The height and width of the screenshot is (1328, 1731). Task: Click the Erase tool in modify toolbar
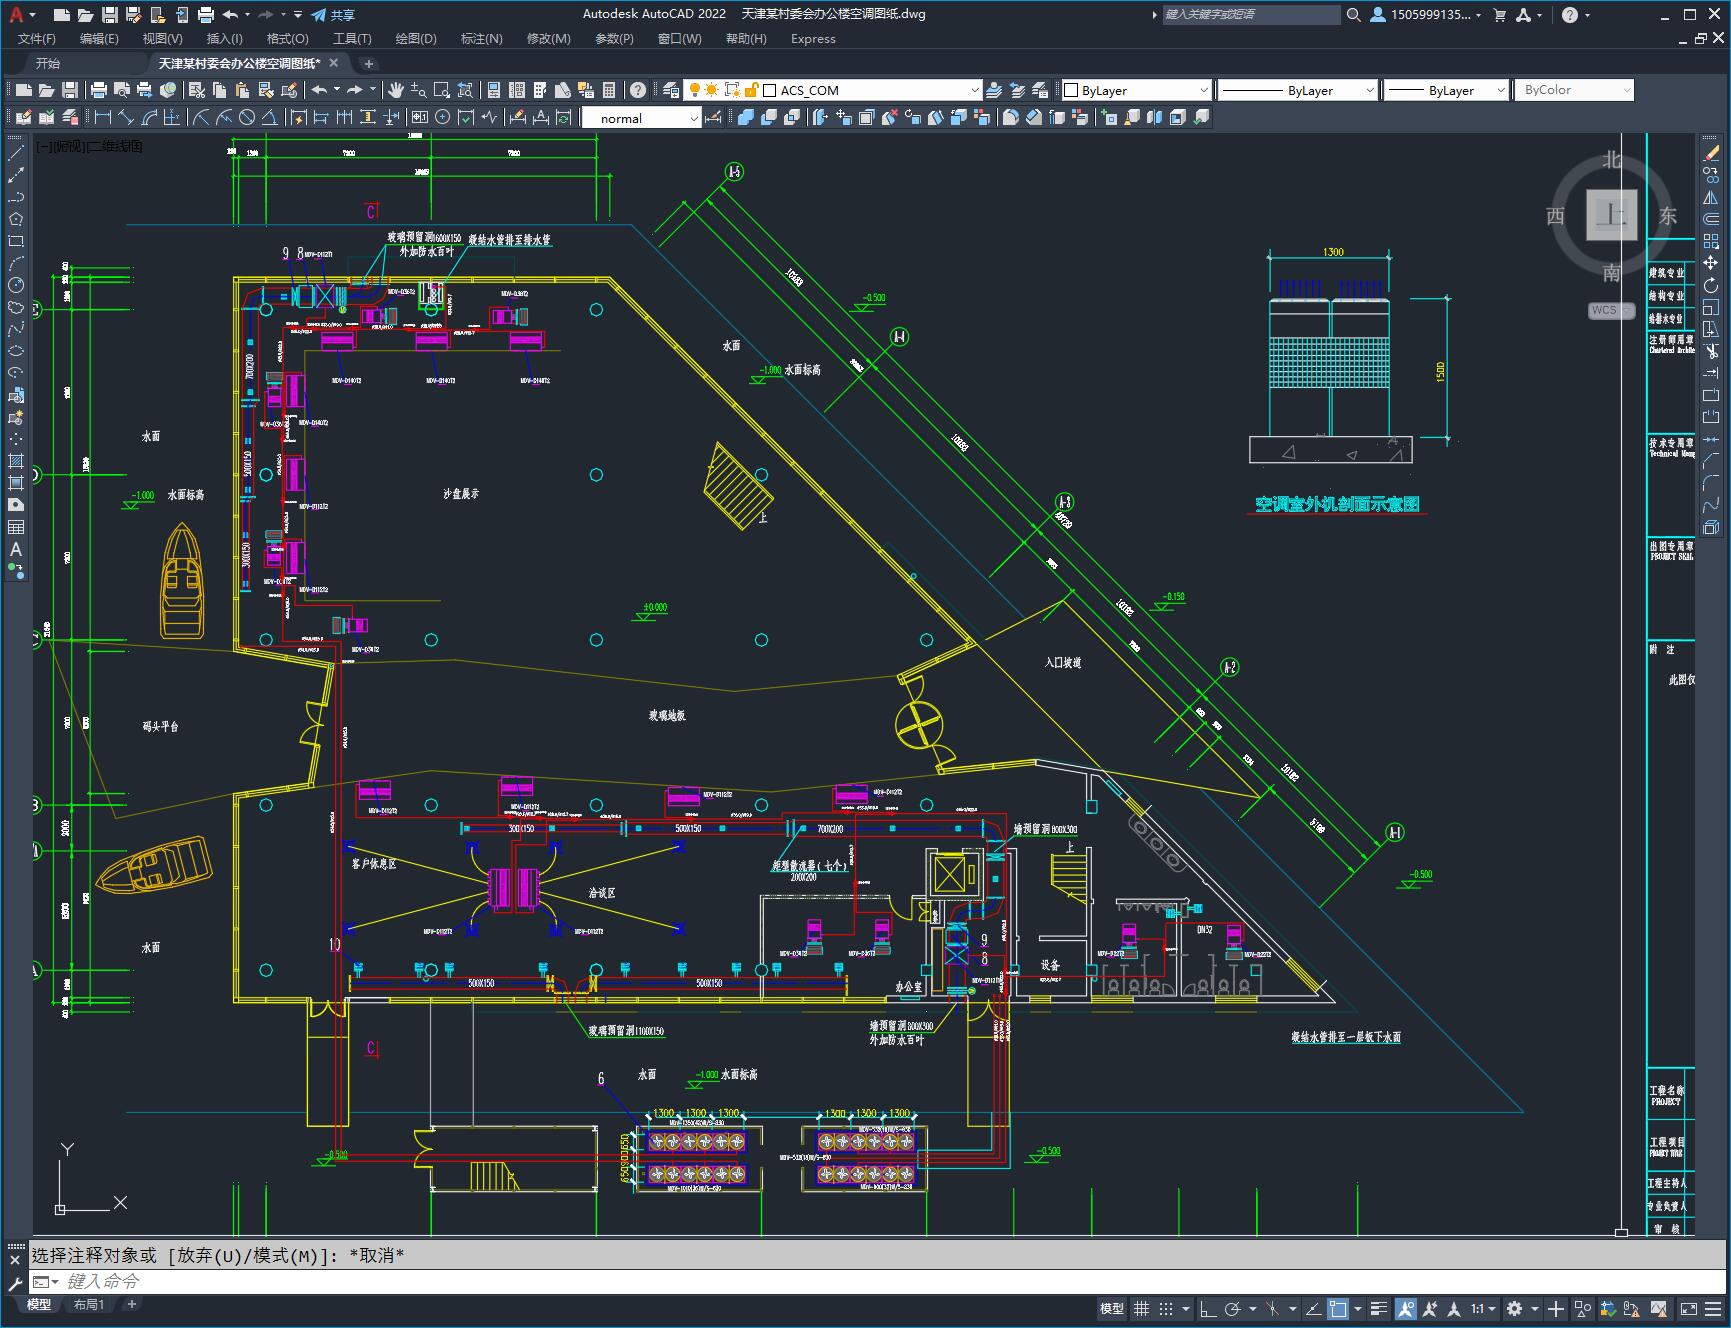[1711, 153]
